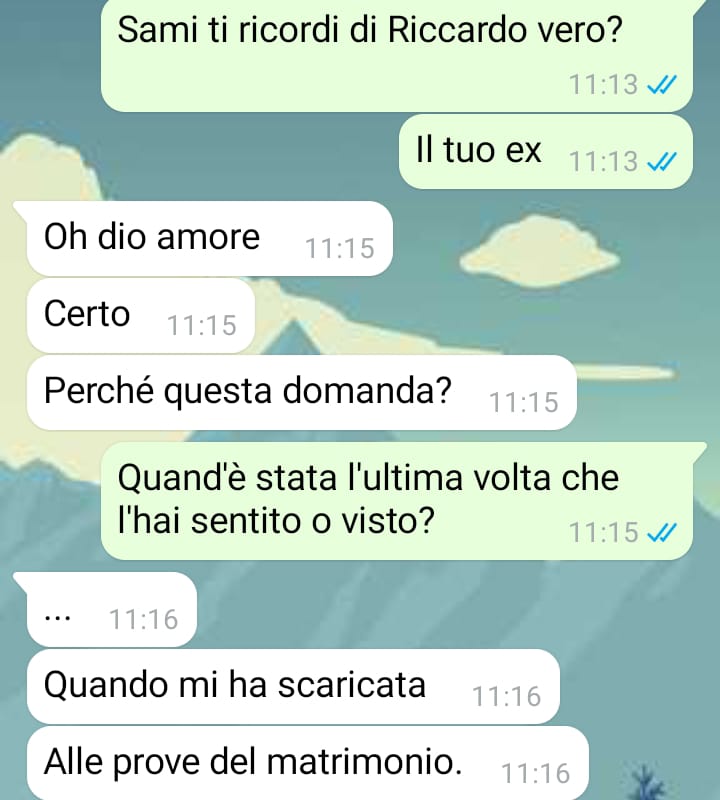This screenshot has height=800, width=720.
Task: Tap the 'Quando mi ha scaricata' message
Action: pos(293,687)
